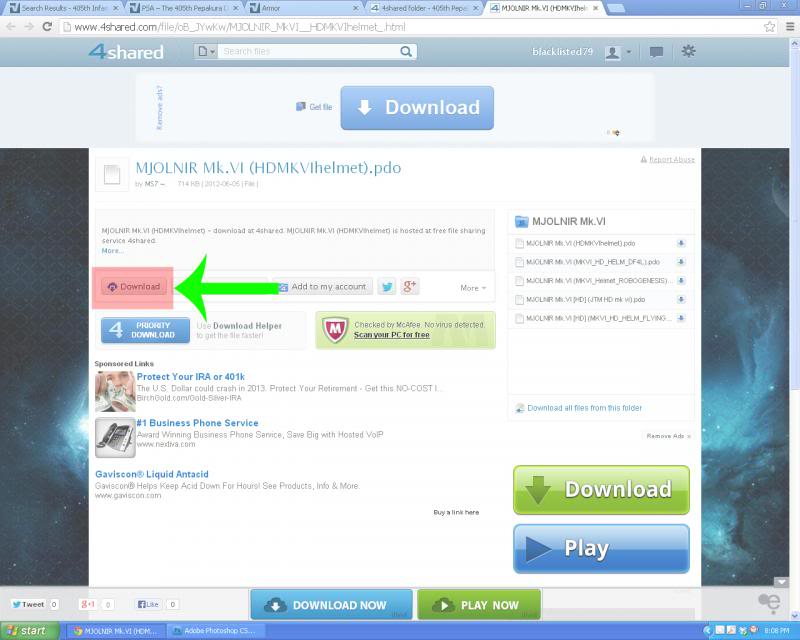Click the PLAY NOW button in bottom bar
Screen dimensions: 800x640
point(479,605)
